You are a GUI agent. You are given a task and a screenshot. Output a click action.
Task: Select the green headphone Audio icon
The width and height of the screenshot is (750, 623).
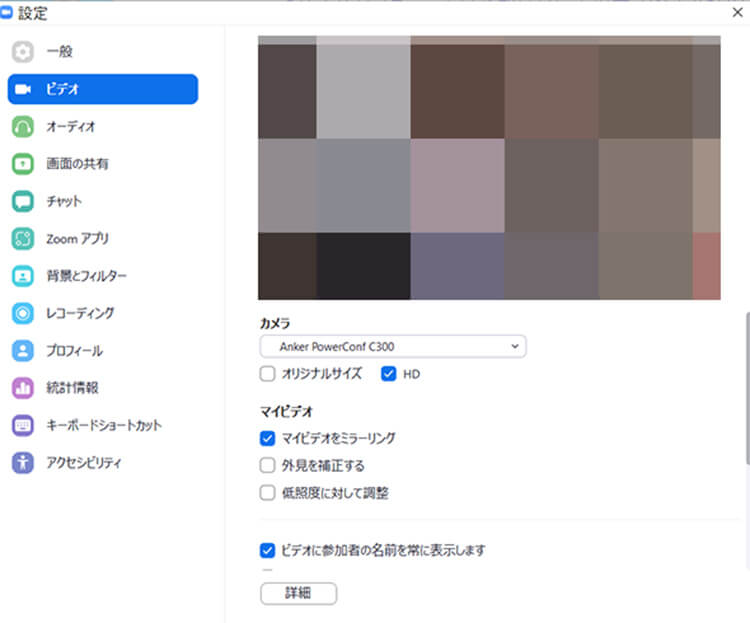coord(23,127)
